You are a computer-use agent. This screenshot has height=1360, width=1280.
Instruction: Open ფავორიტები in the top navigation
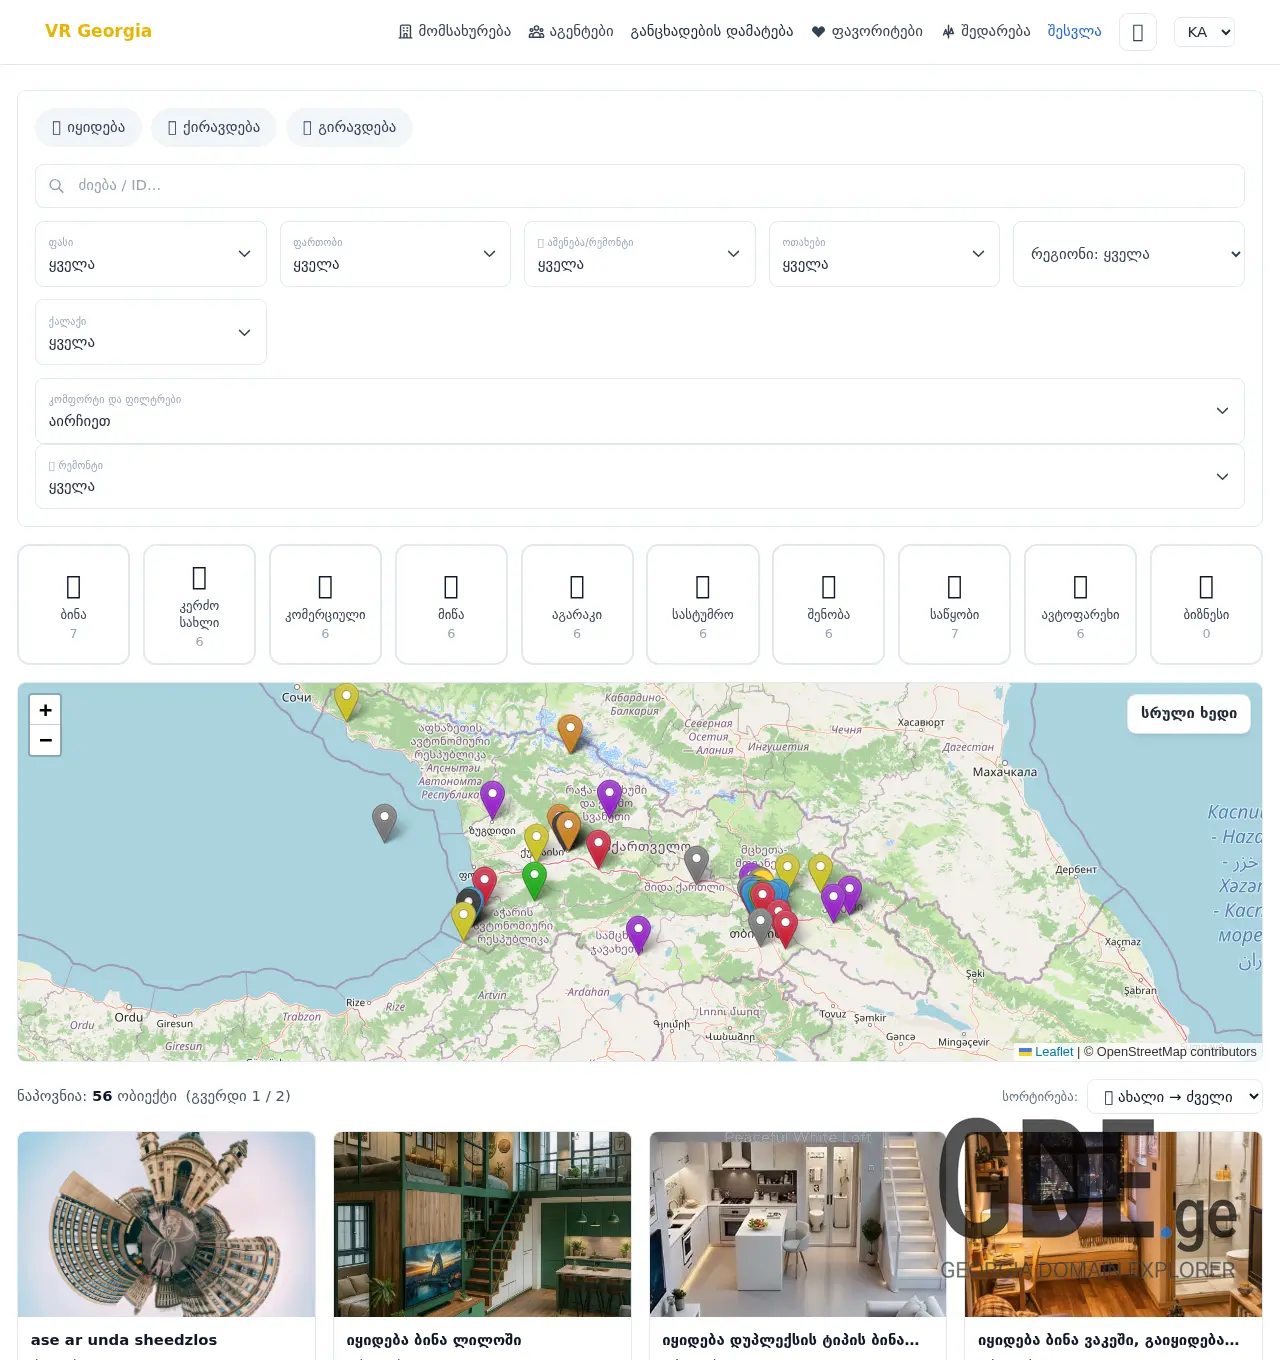(867, 31)
